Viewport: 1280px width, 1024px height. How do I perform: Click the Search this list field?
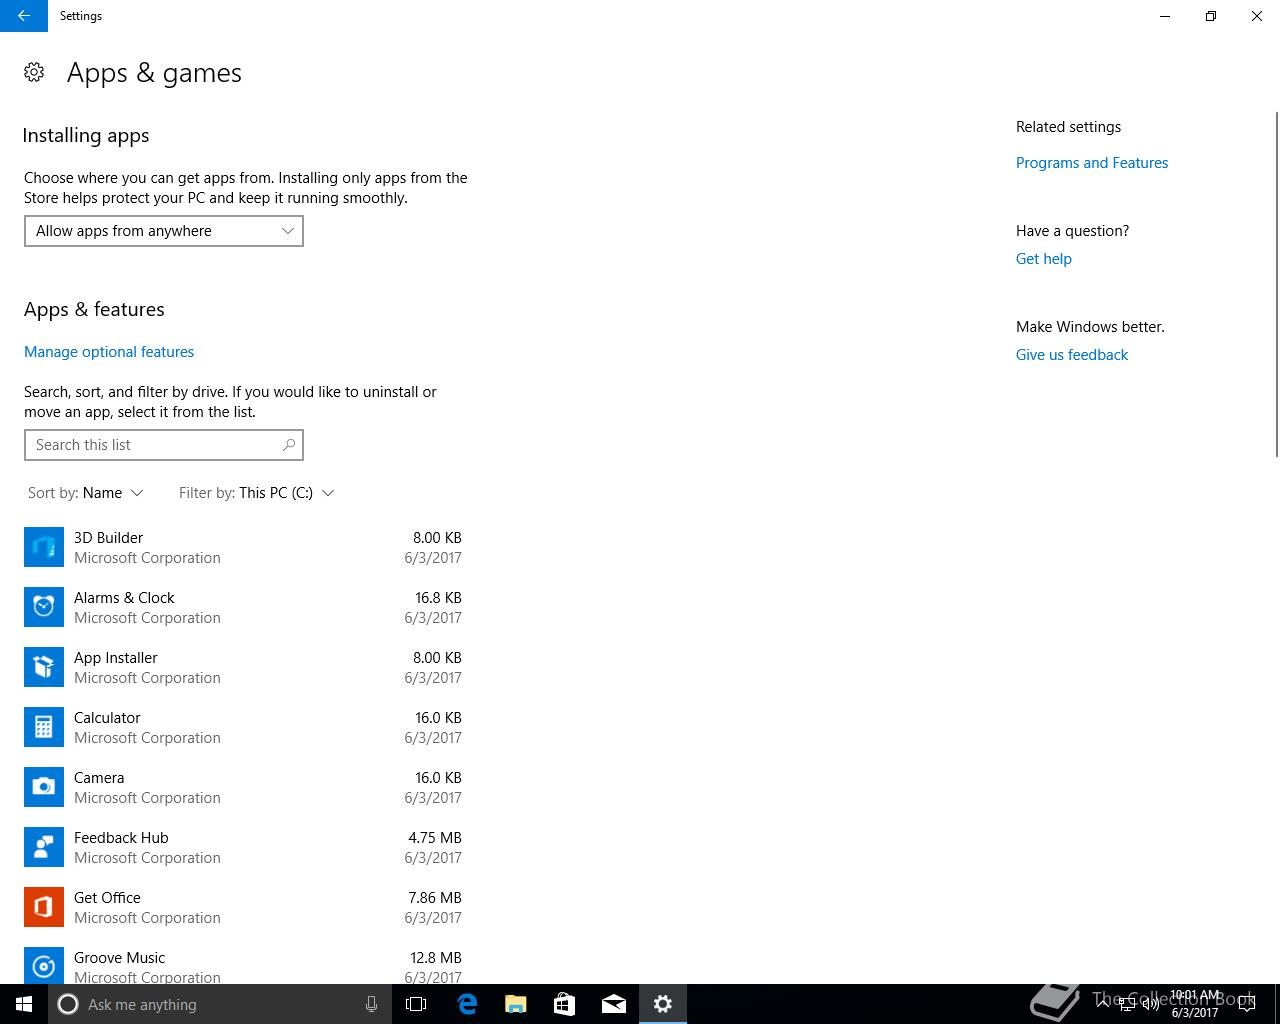(x=164, y=445)
